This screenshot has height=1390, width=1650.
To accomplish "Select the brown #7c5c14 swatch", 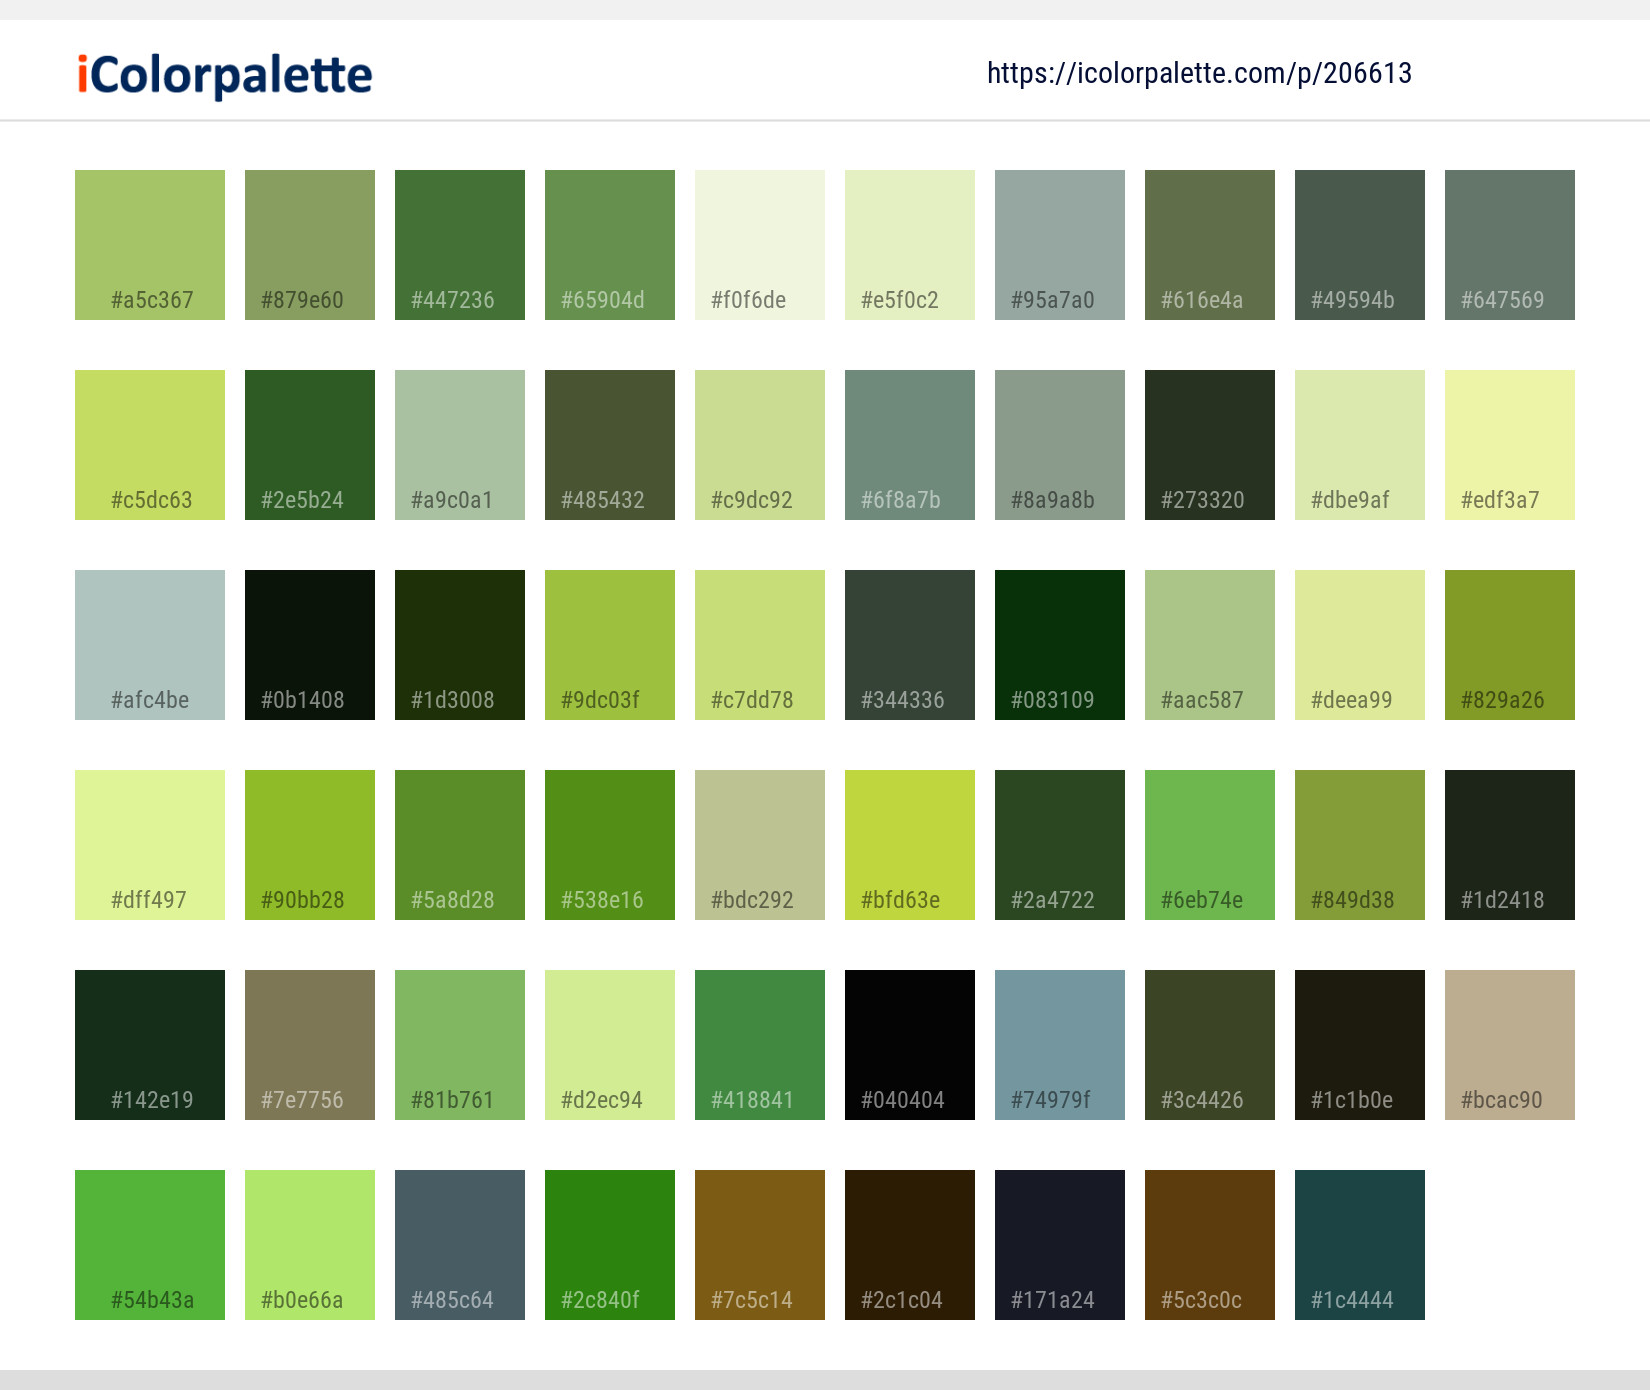I will pos(760,1245).
